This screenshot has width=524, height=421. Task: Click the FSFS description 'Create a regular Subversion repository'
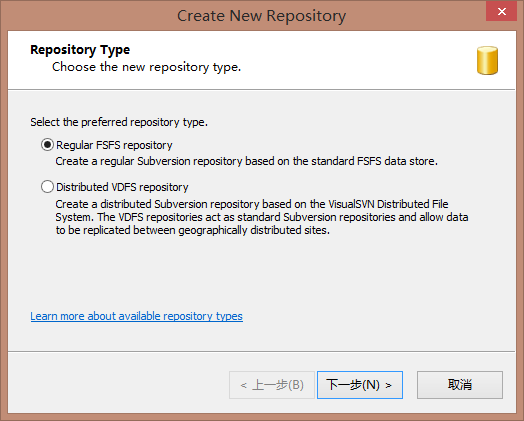click(246, 161)
